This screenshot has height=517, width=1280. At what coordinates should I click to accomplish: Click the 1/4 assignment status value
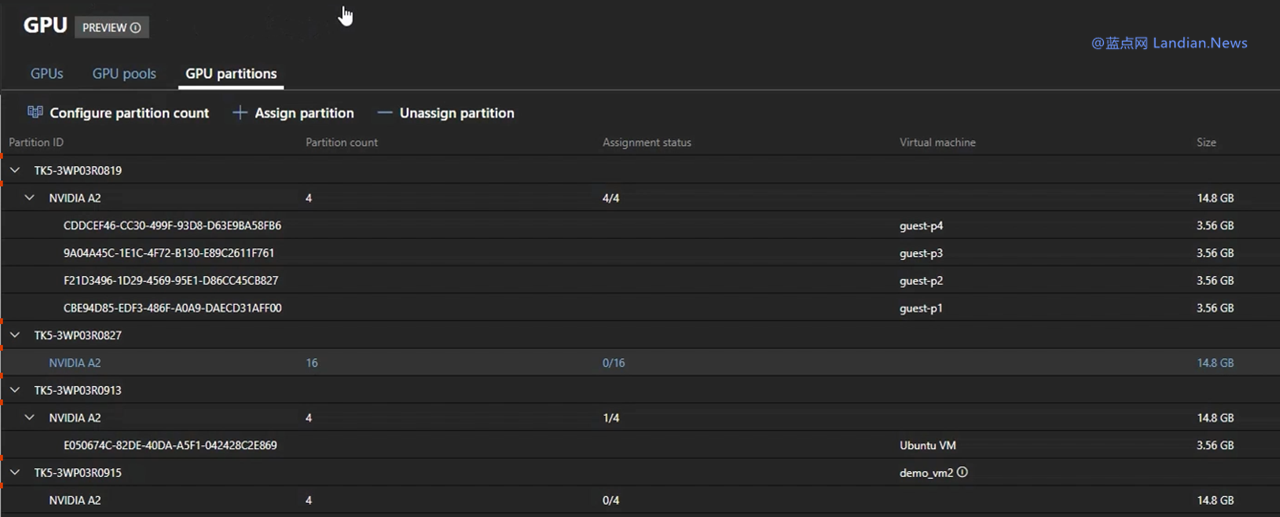(611, 418)
